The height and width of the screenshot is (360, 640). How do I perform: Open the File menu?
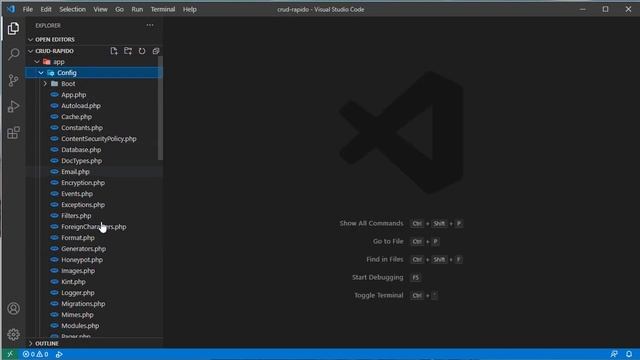(28, 9)
